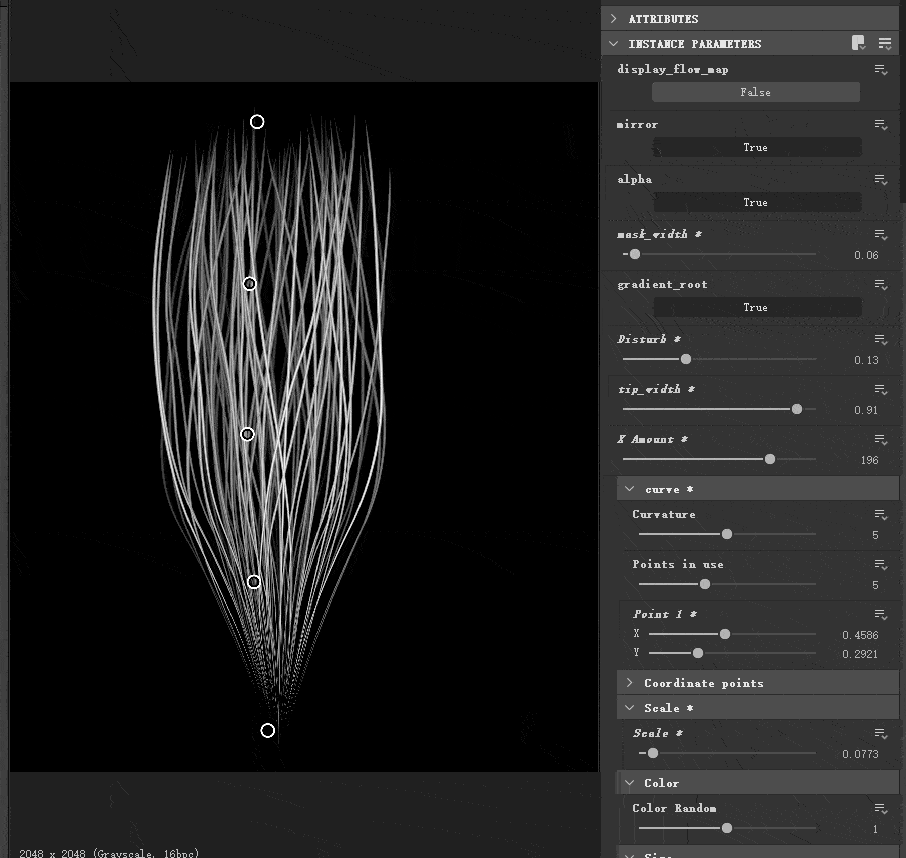Click the mask_width value 0.06

(866, 255)
